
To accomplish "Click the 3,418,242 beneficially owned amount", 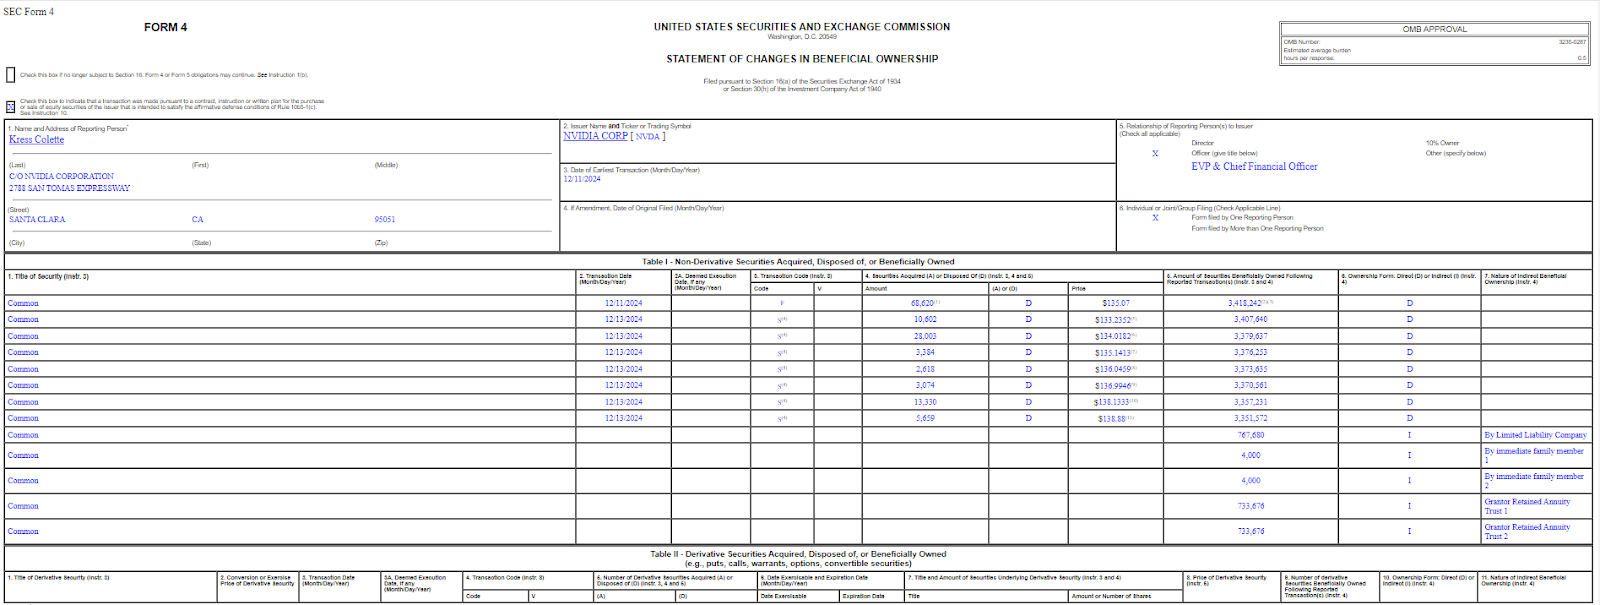I will pyautogui.click(x=1246, y=303).
